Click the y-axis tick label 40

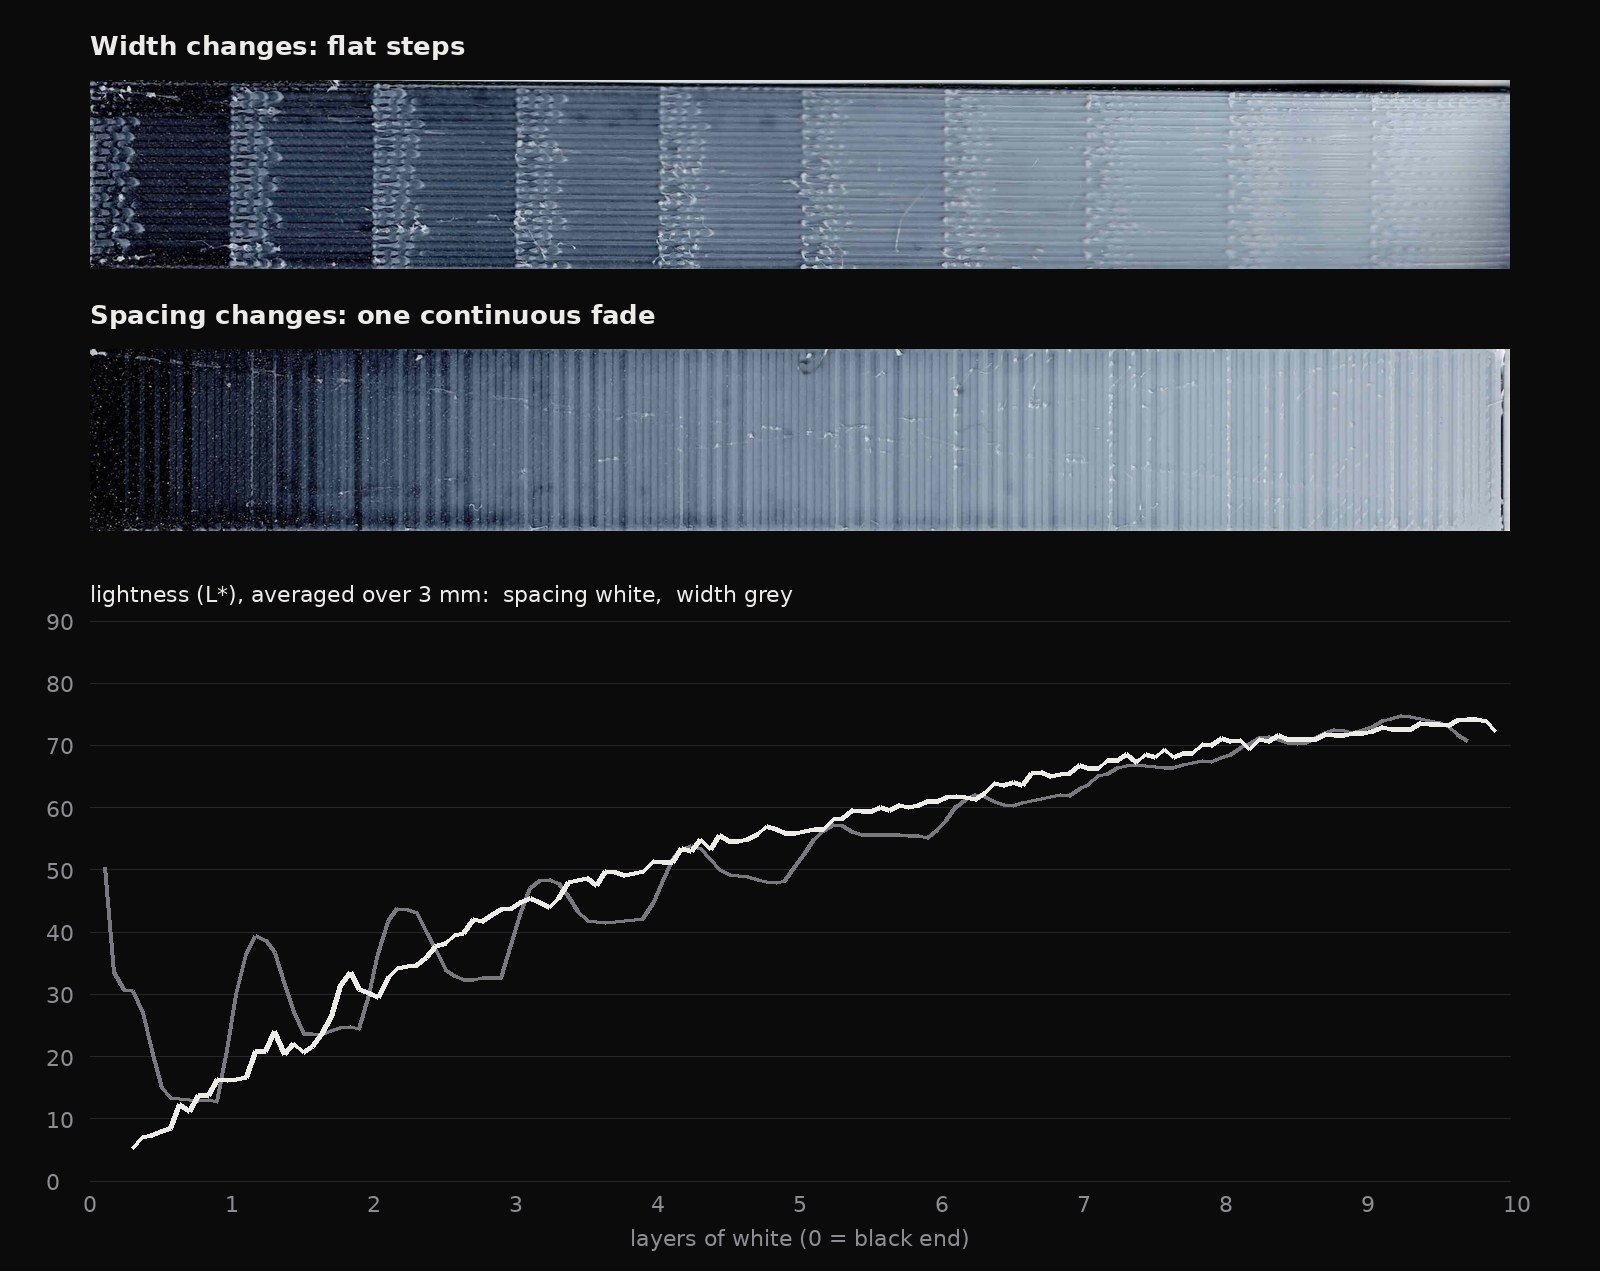click(x=60, y=934)
